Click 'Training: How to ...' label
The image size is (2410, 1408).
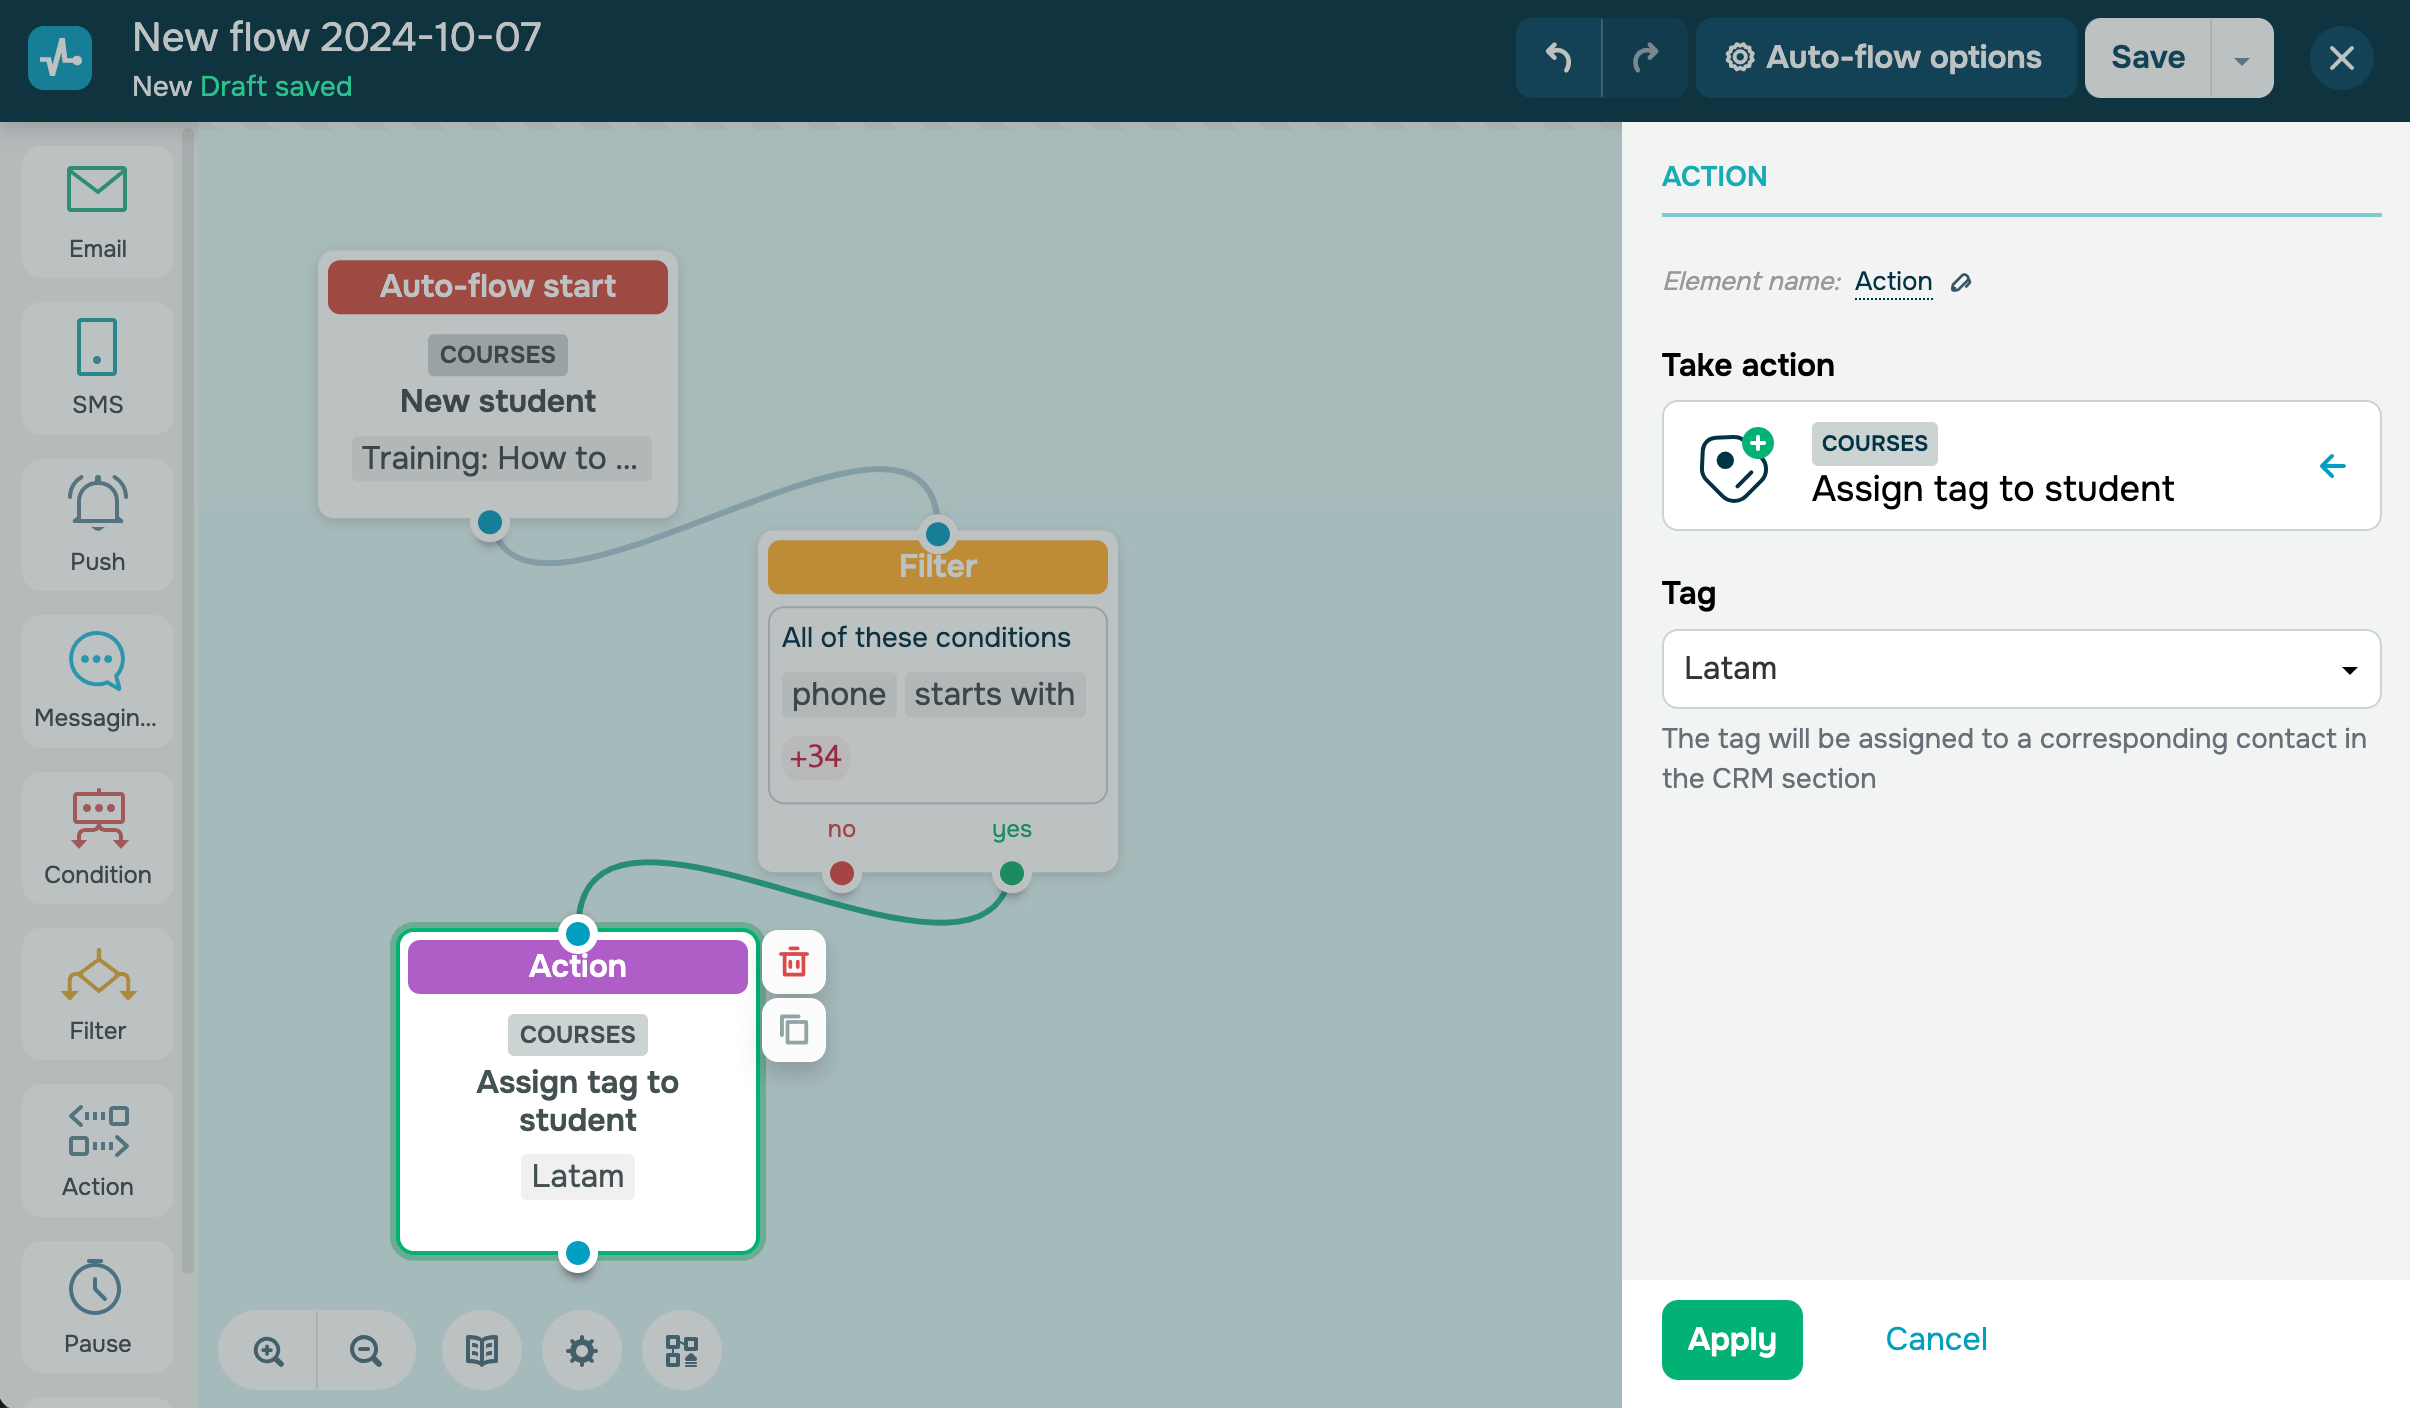point(501,459)
